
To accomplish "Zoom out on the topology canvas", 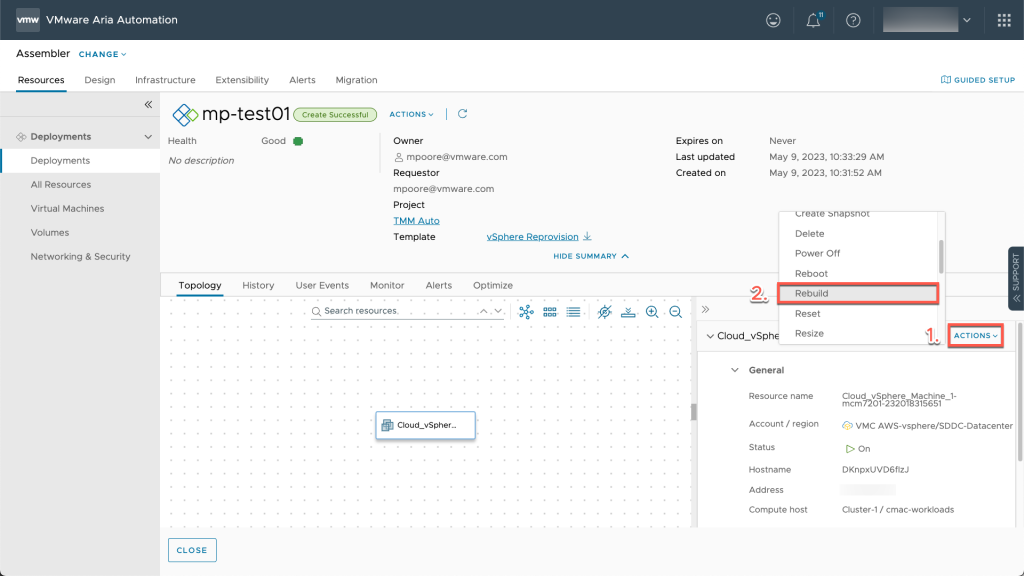I will point(676,312).
